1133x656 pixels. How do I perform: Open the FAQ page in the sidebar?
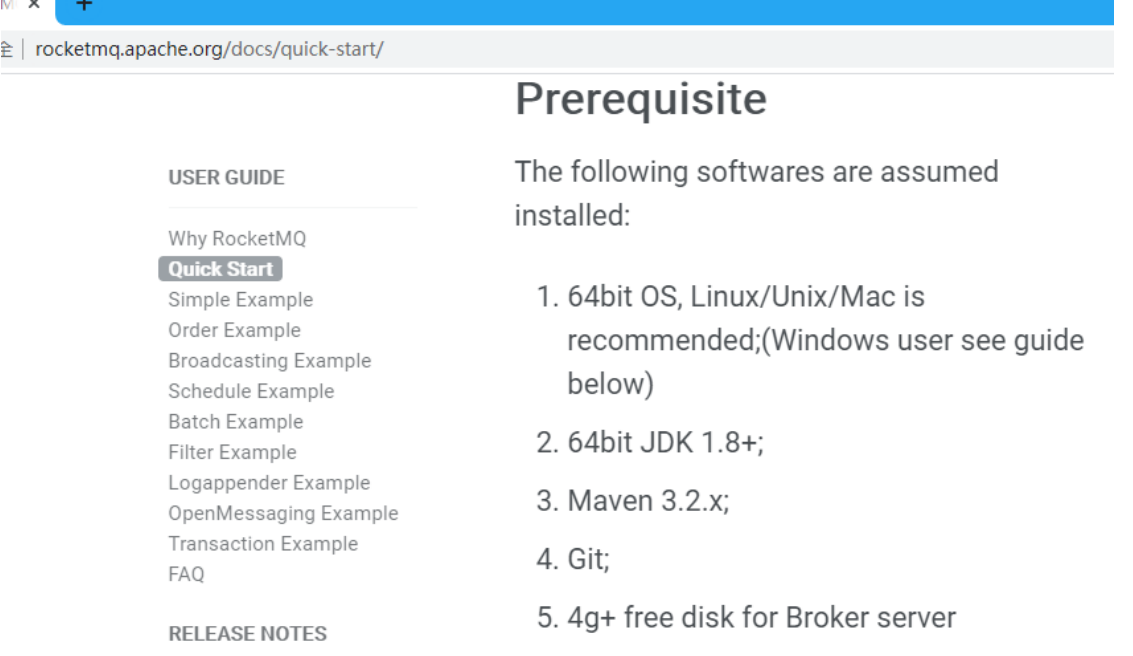186,574
